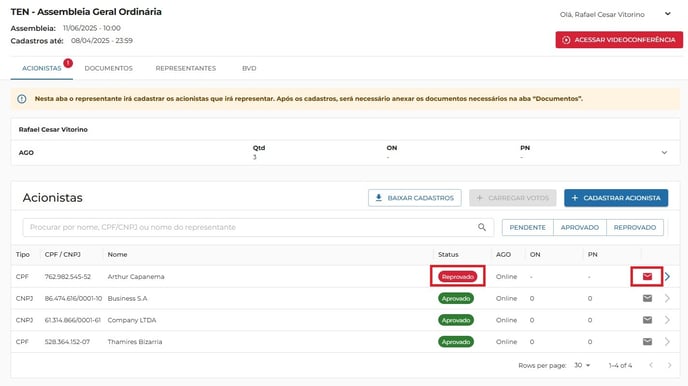Click the Acessar Videoconferência button

619,39
